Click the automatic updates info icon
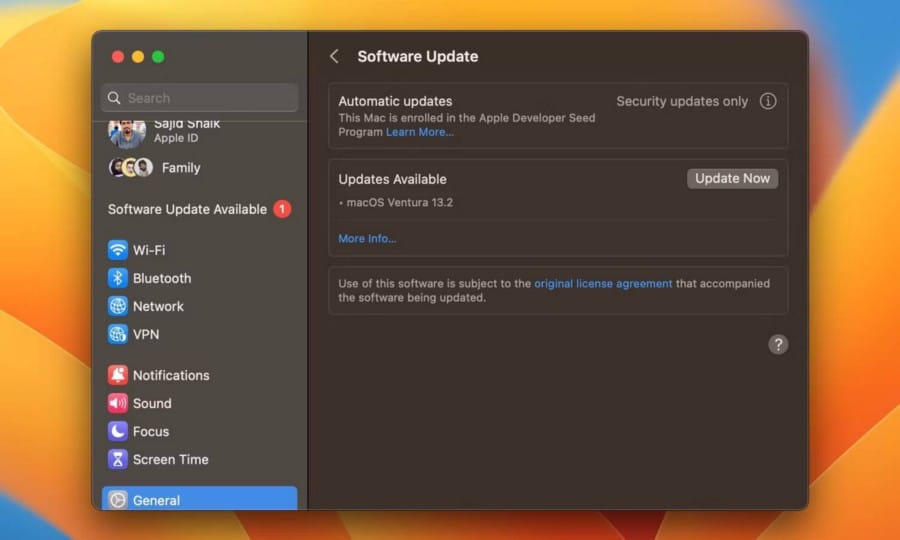900x540 pixels. (768, 101)
